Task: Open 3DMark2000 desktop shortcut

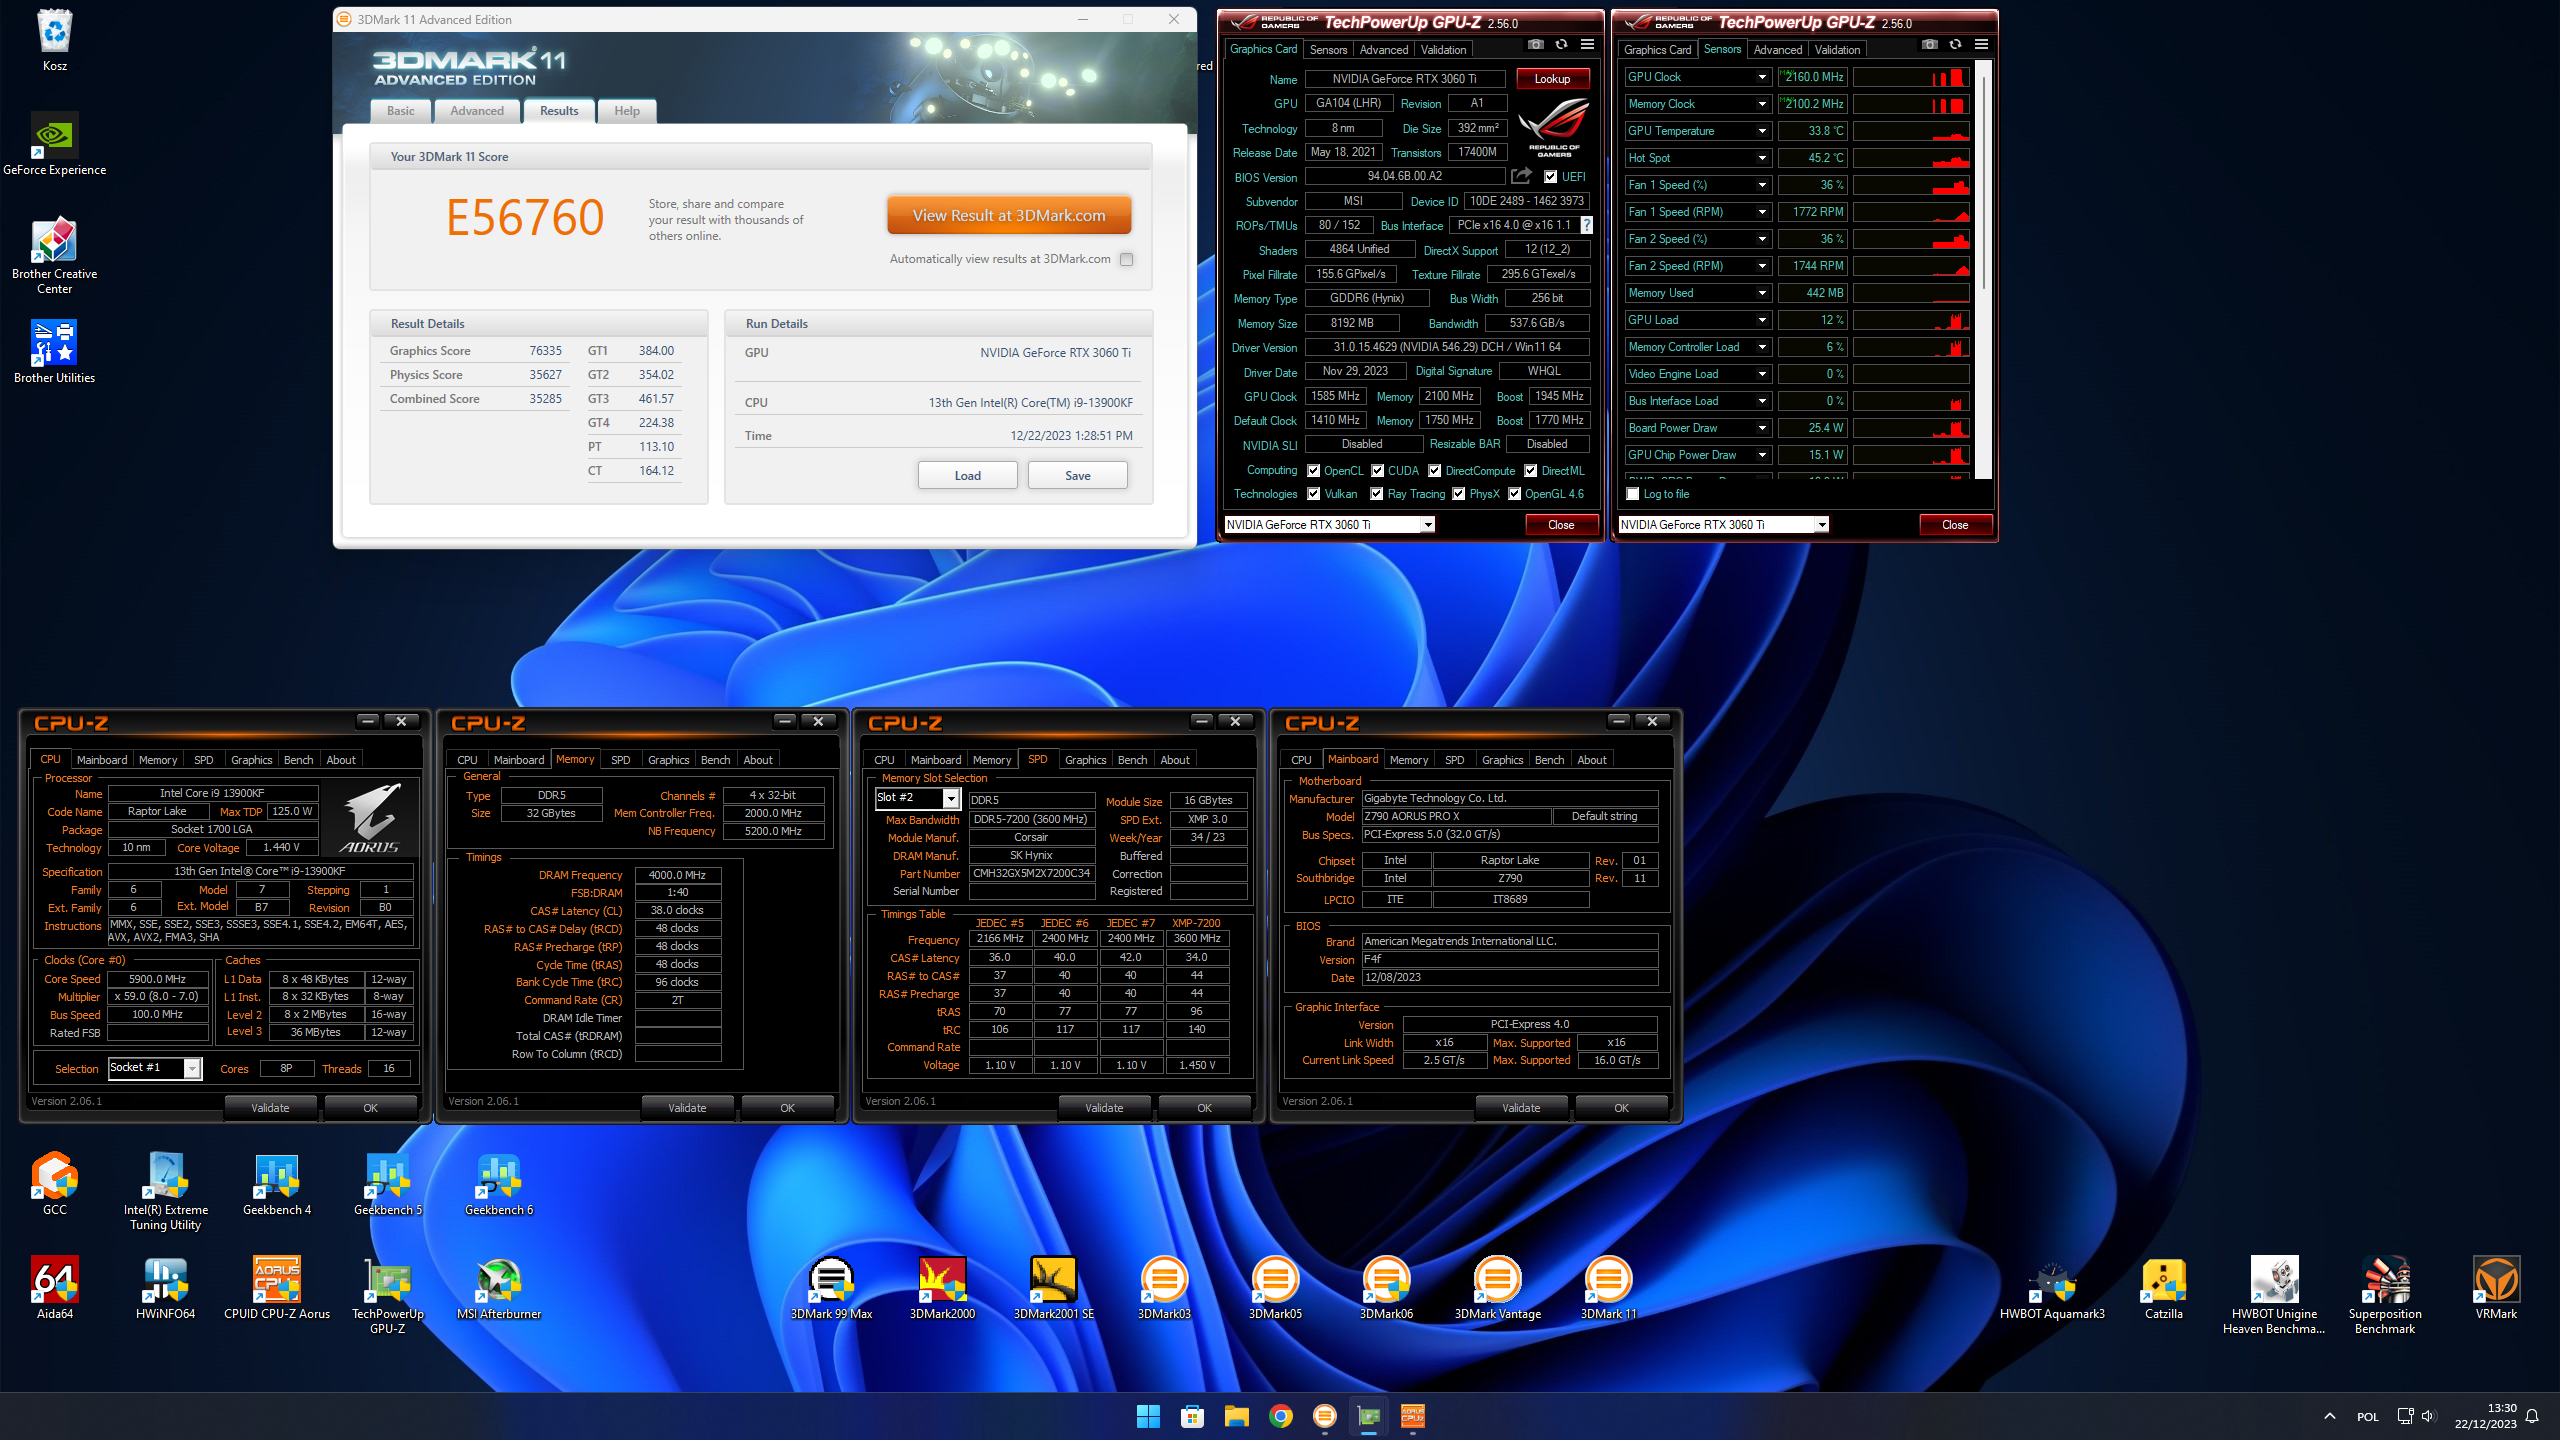Action: tap(942, 1288)
